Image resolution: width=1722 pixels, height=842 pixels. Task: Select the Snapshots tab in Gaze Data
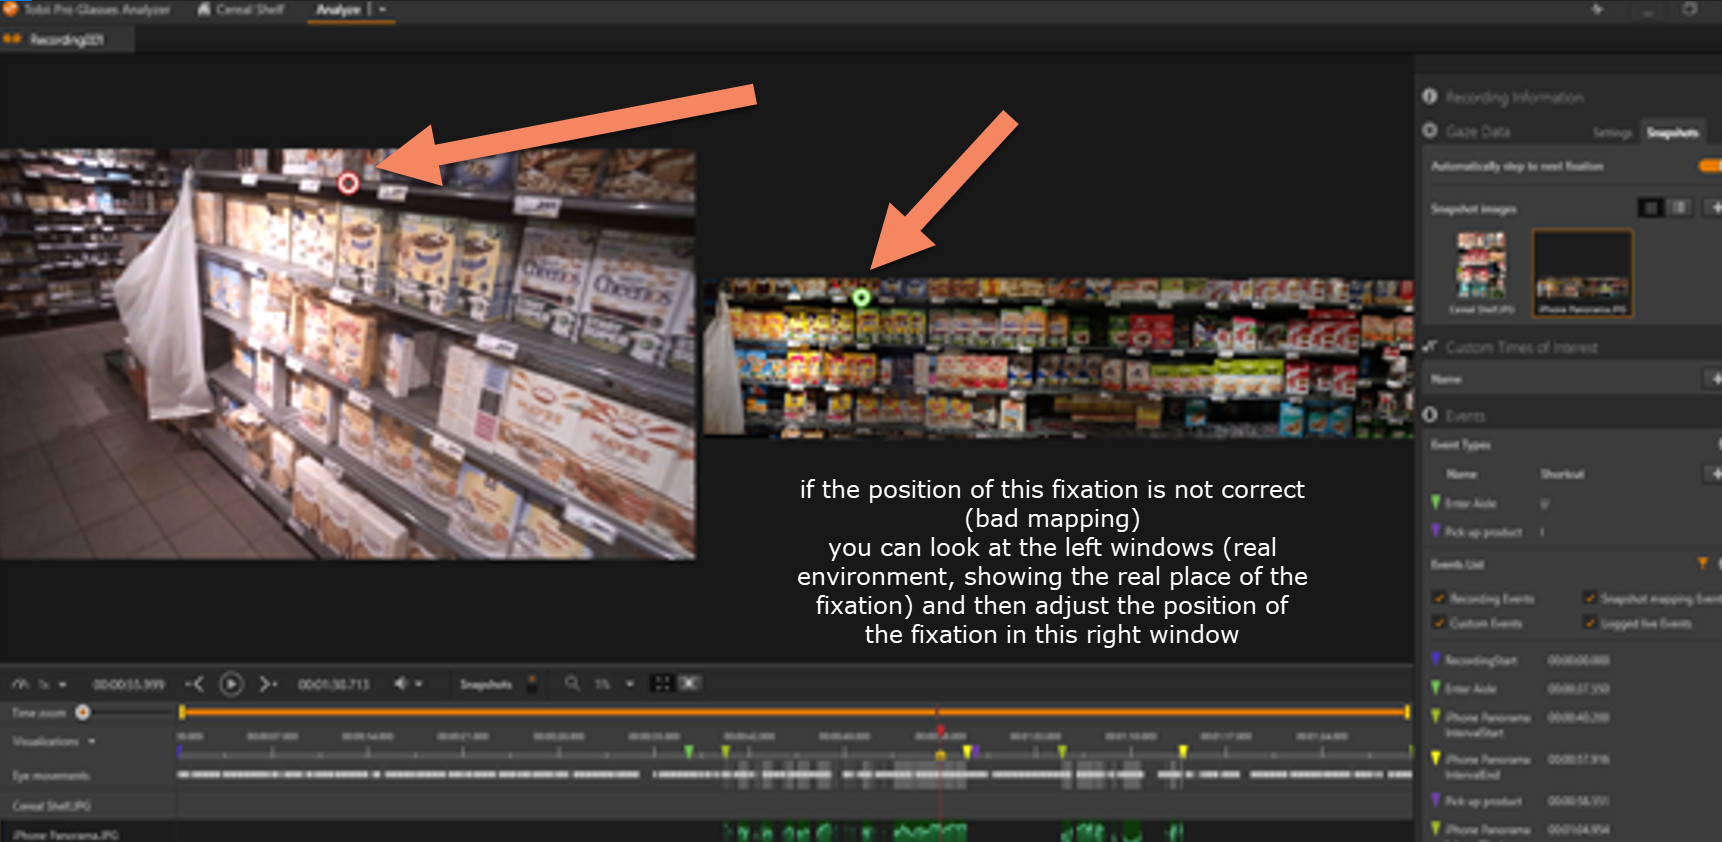pos(1672,132)
